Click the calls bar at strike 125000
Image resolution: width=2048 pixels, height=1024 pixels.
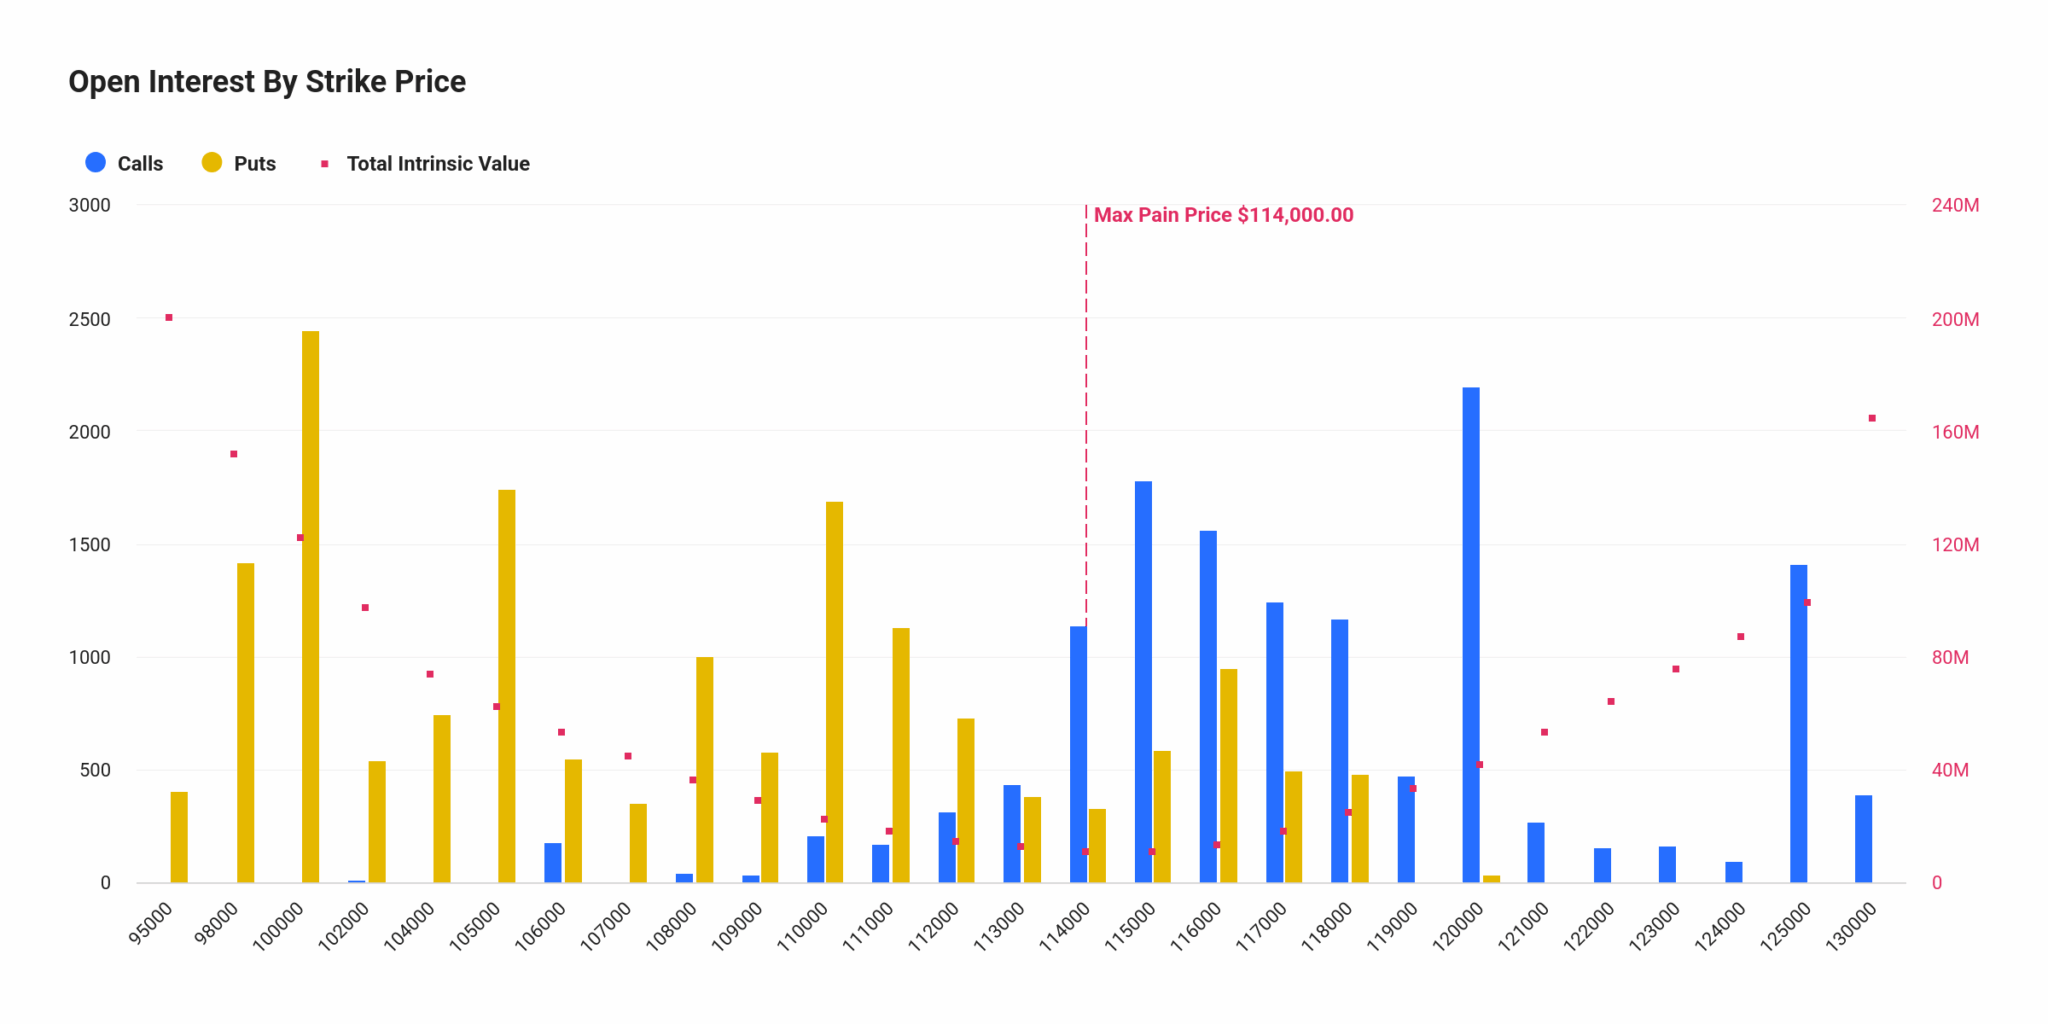(1798, 724)
